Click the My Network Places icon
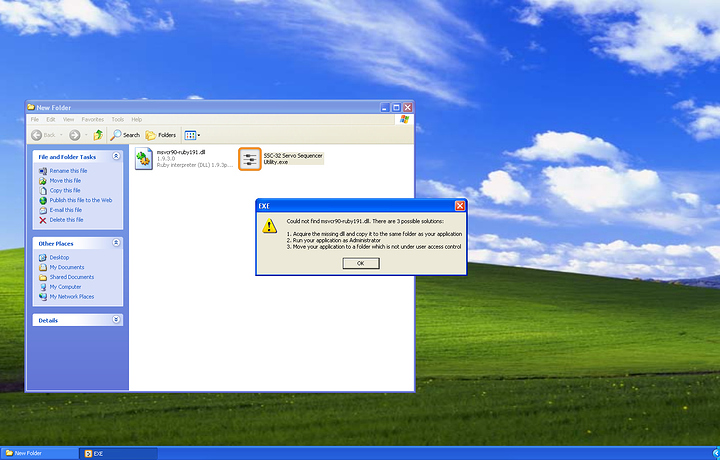This screenshot has height=460, width=720. click(x=43, y=297)
